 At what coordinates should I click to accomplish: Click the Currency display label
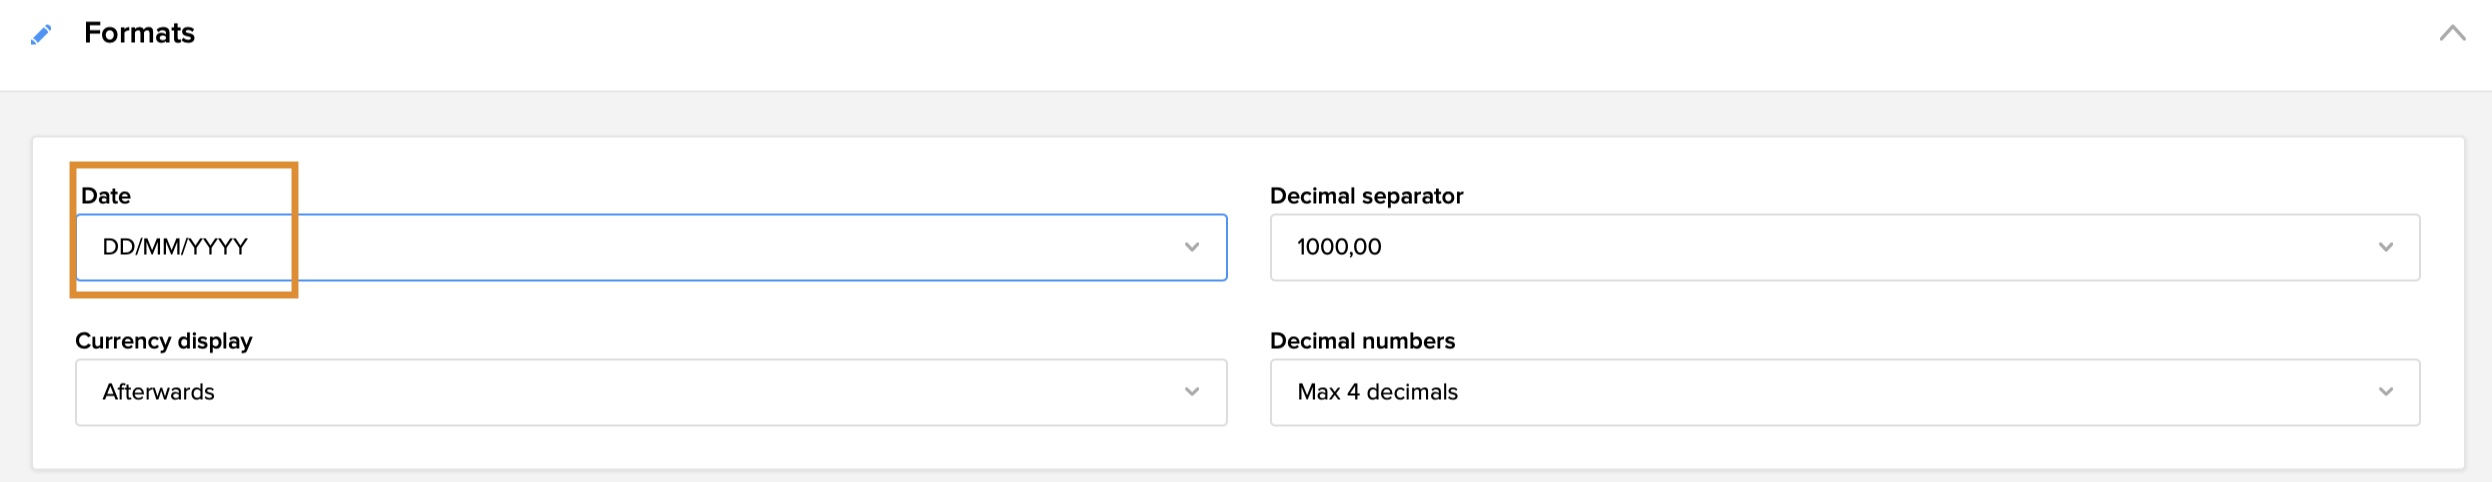pyautogui.click(x=163, y=341)
